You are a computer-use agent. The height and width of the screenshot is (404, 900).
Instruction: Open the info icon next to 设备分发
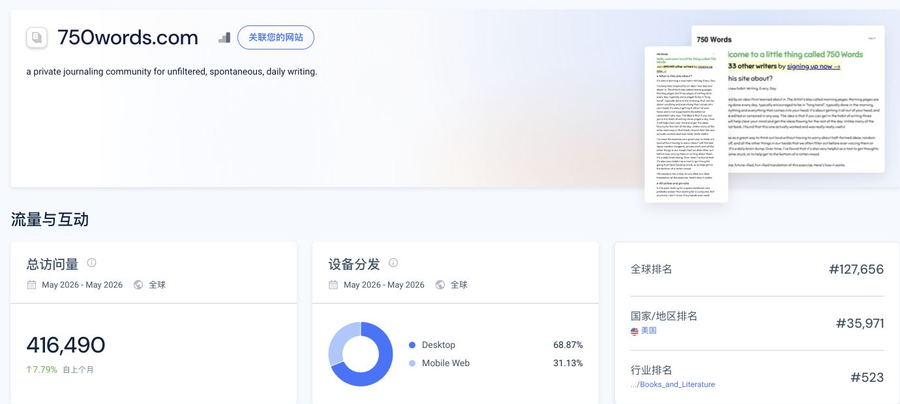(393, 263)
